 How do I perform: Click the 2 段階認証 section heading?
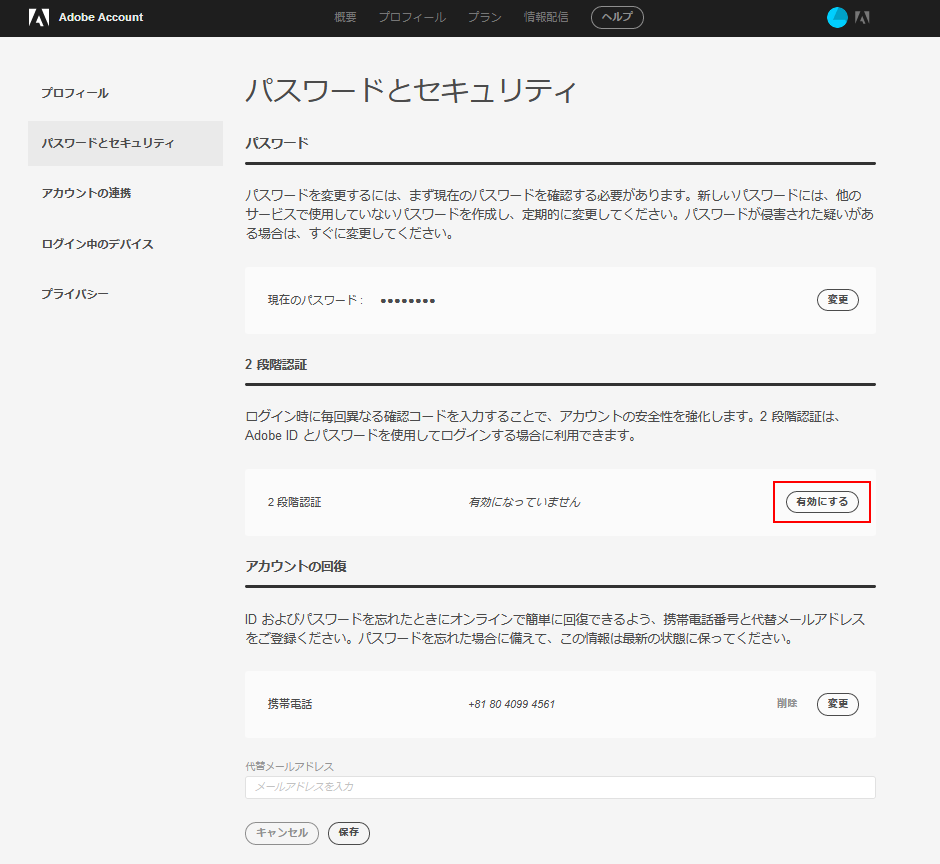coord(276,365)
